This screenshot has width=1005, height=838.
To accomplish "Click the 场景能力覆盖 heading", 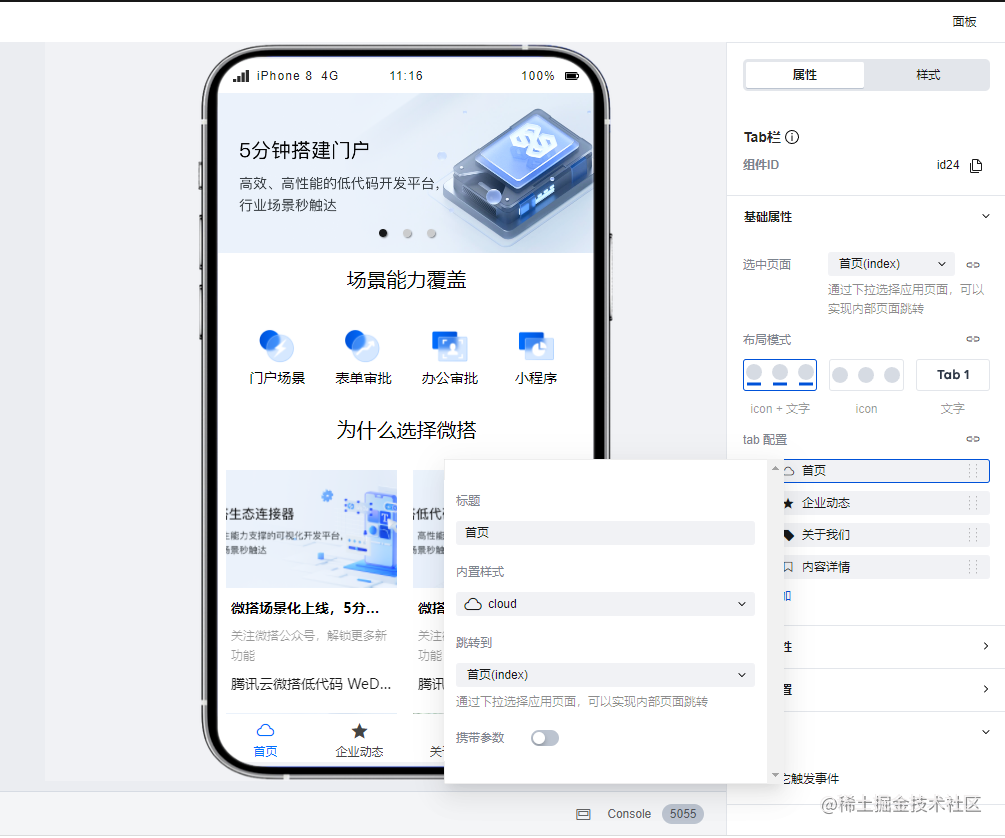I will (x=406, y=280).
